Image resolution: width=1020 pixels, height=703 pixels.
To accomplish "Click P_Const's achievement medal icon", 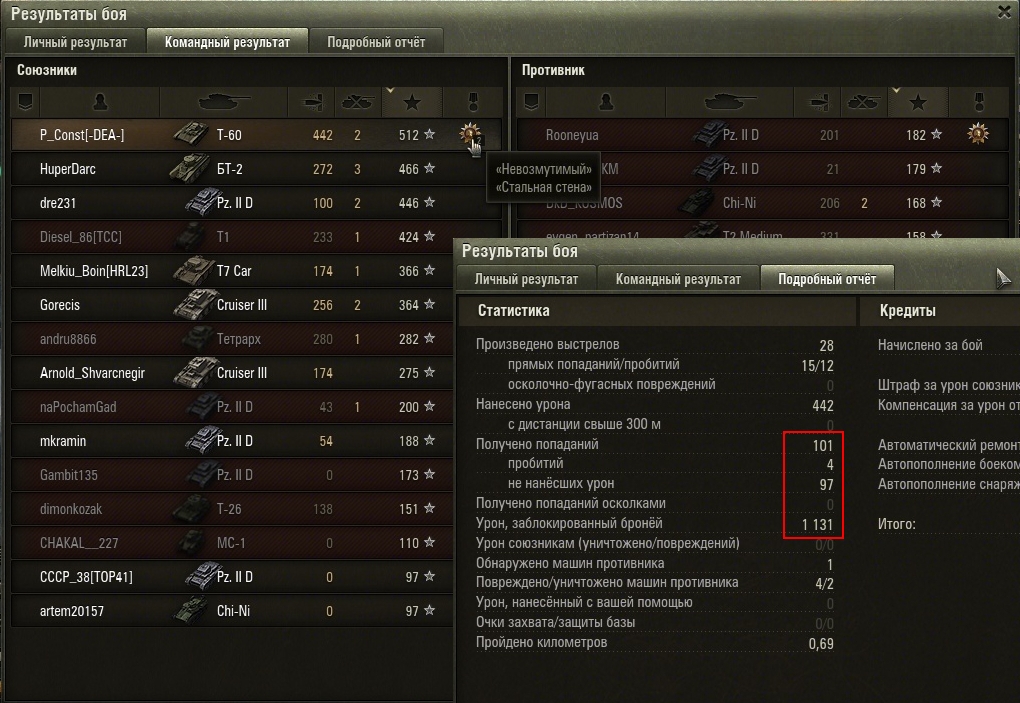I will (470, 134).
